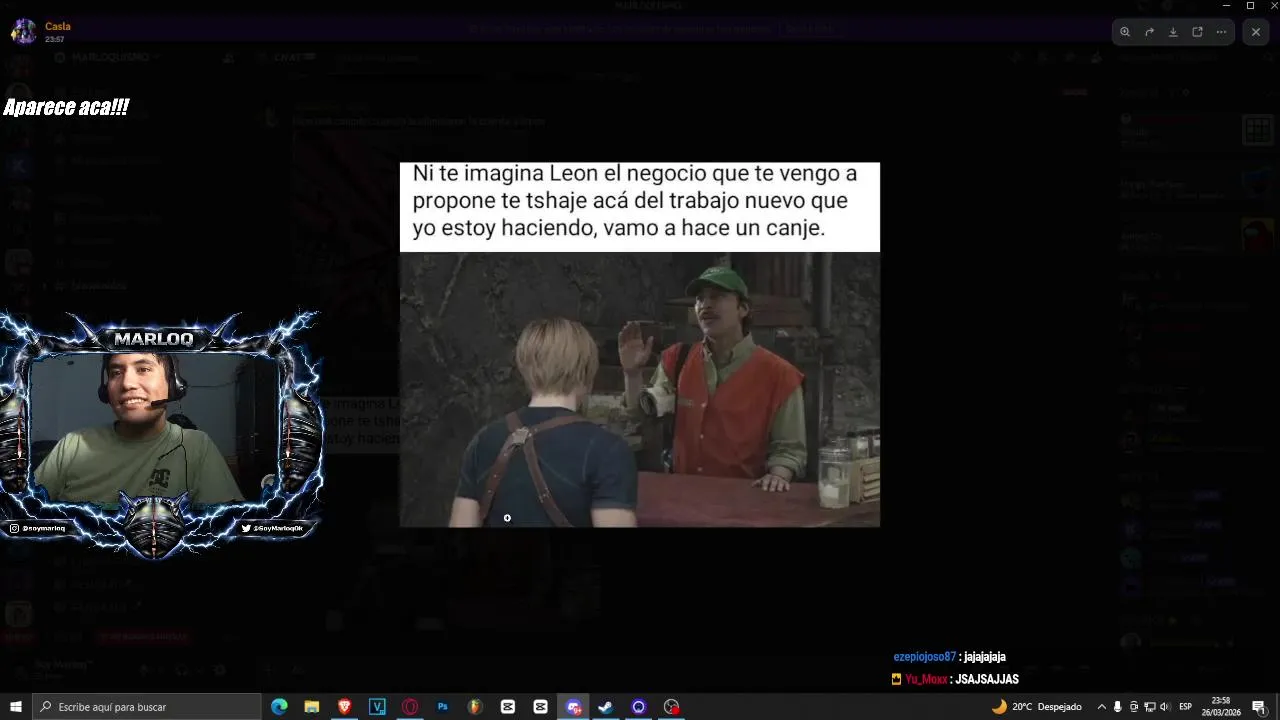Download the image with the save icon
Screen dimensions: 1280x720
(1173, 32)
